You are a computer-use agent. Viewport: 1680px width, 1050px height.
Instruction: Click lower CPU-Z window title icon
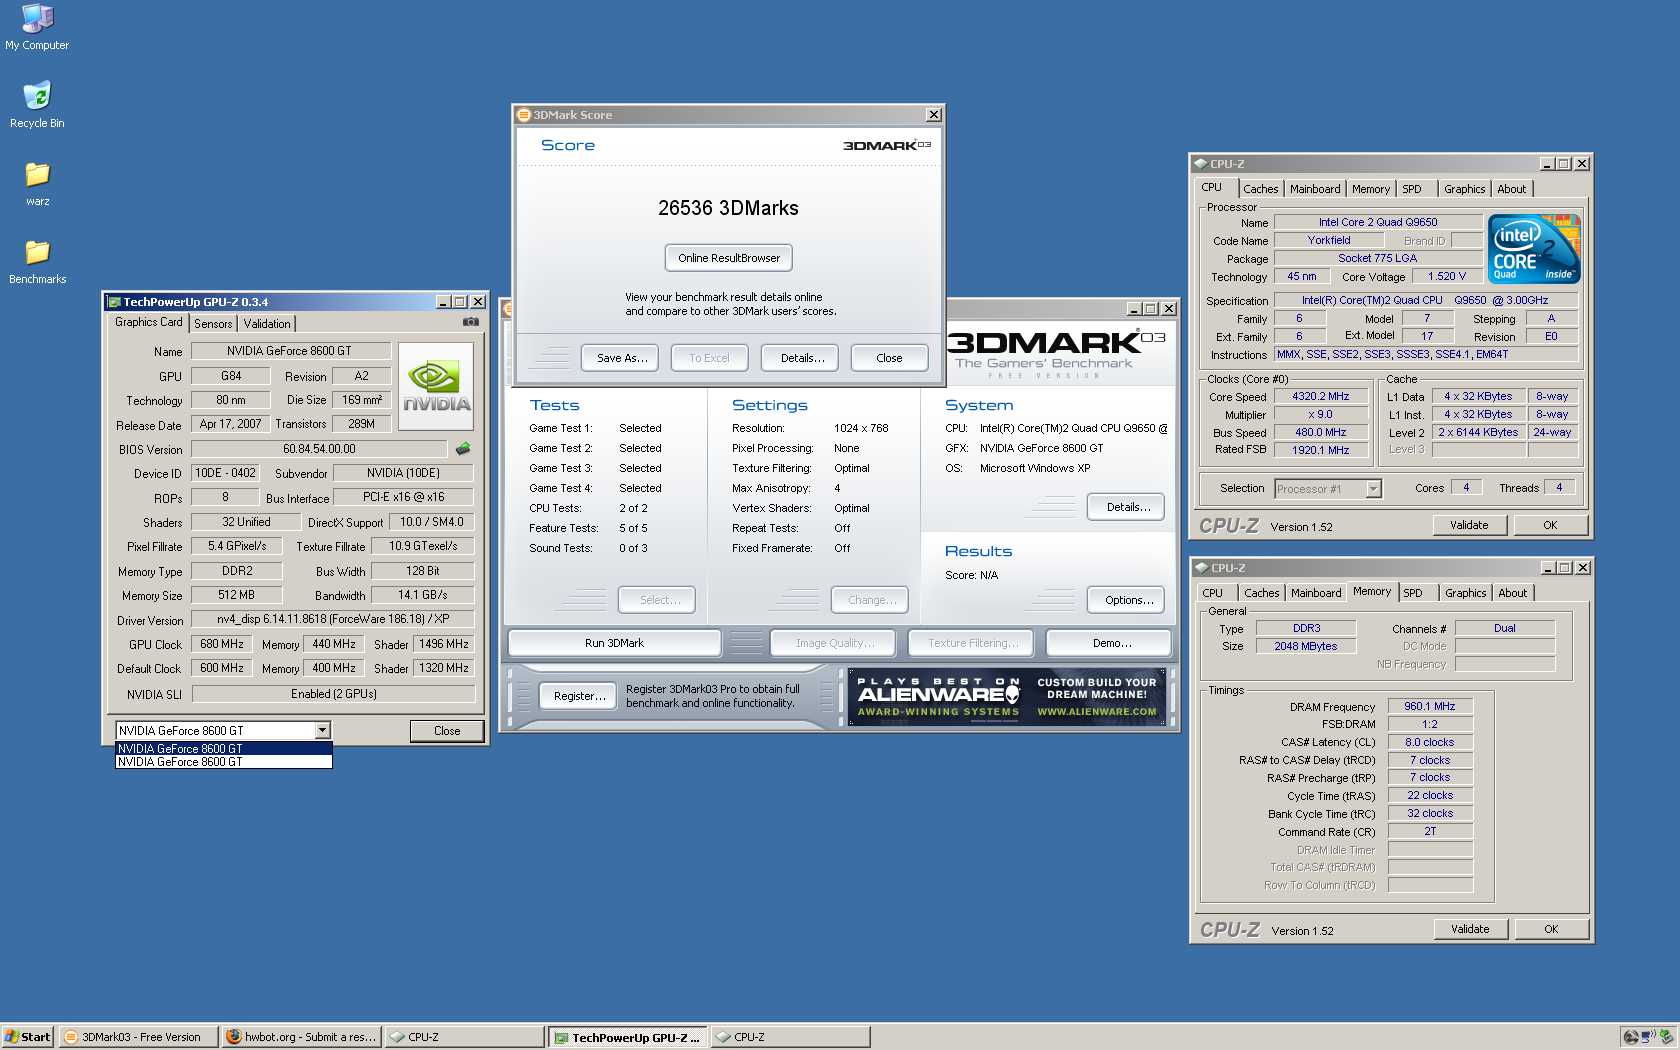(x=1201, y=568)
